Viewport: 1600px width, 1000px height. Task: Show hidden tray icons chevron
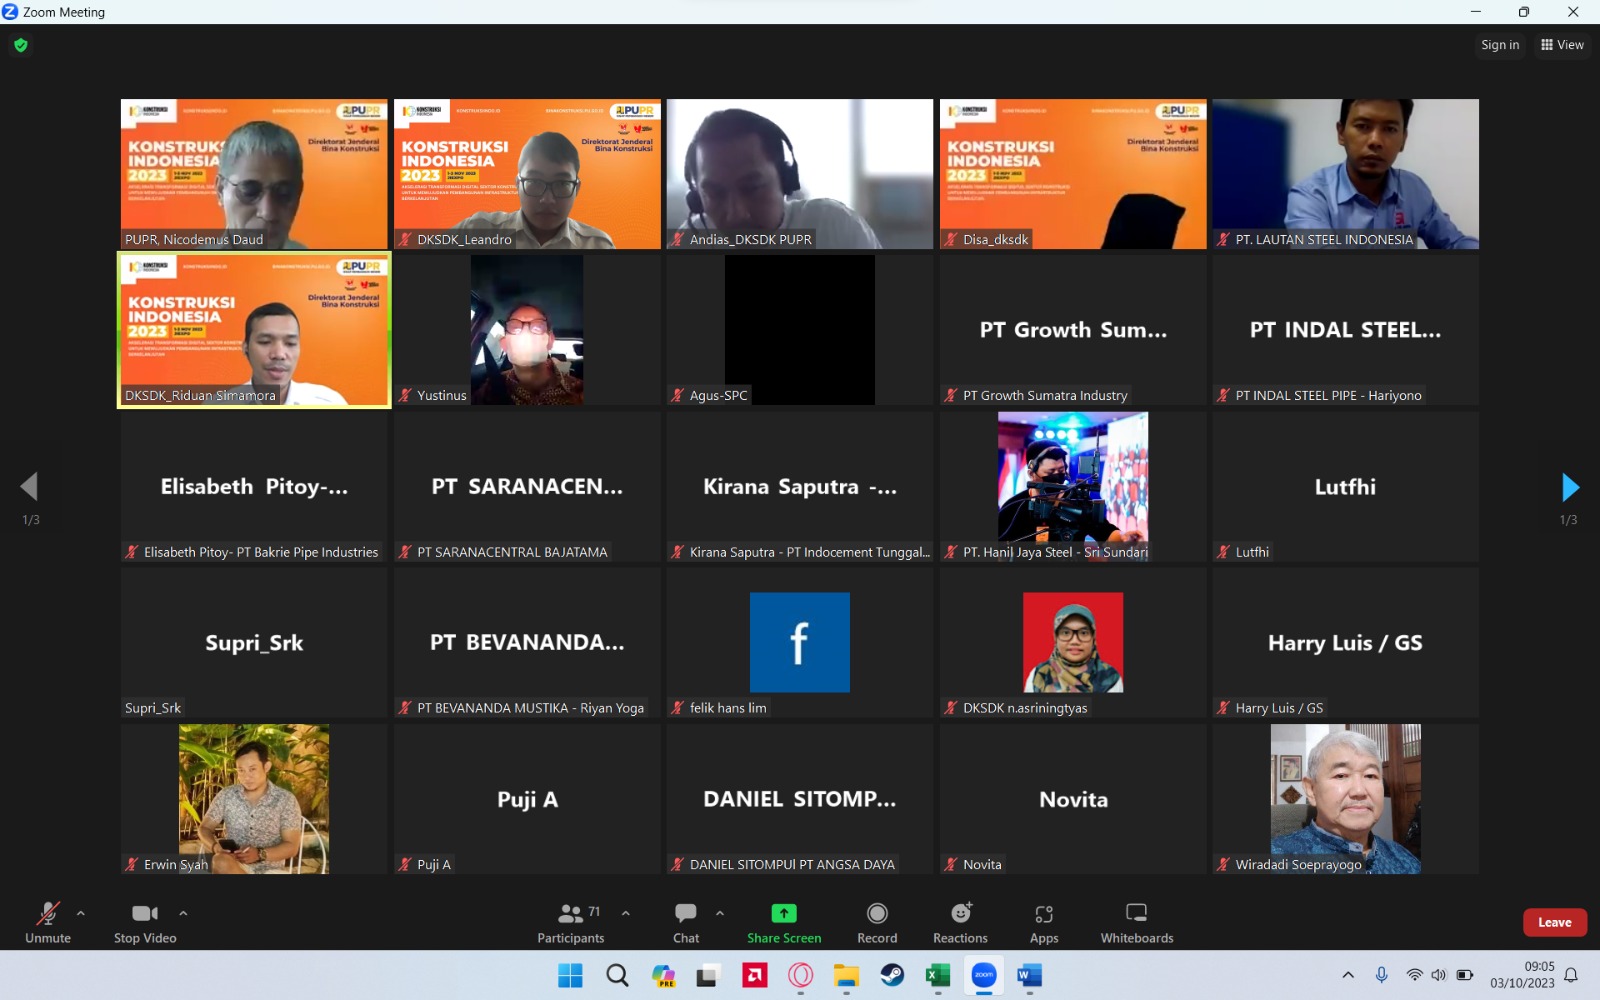[x=1348, y=975]
